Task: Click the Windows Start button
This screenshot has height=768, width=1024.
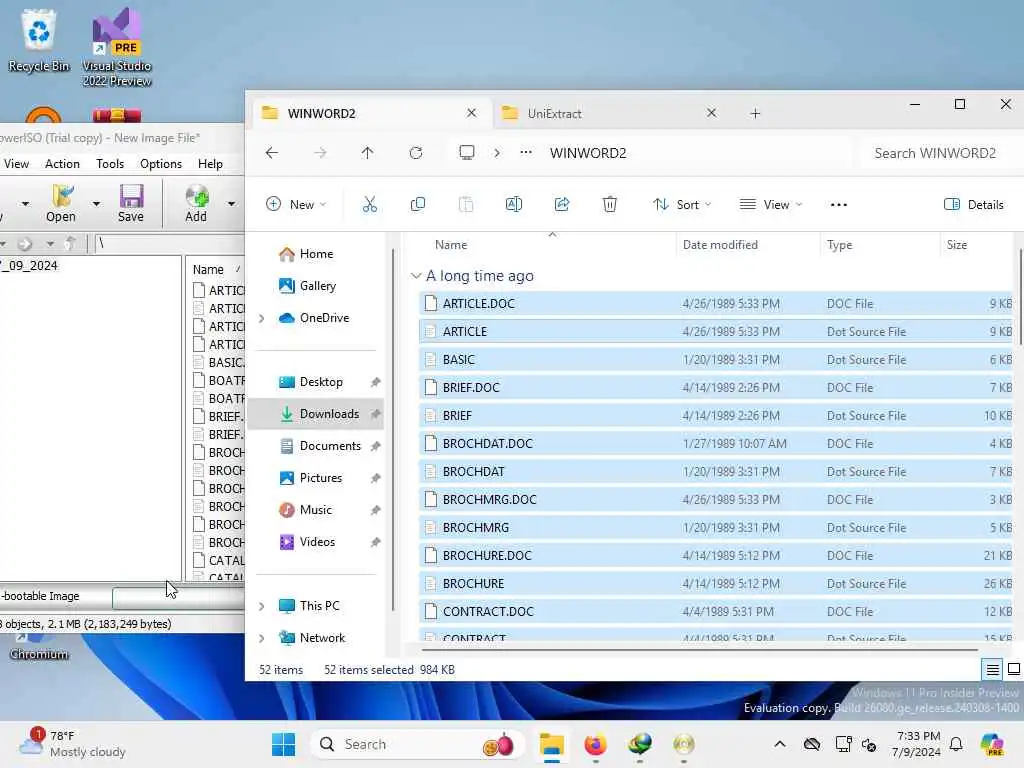Action: 283,744
